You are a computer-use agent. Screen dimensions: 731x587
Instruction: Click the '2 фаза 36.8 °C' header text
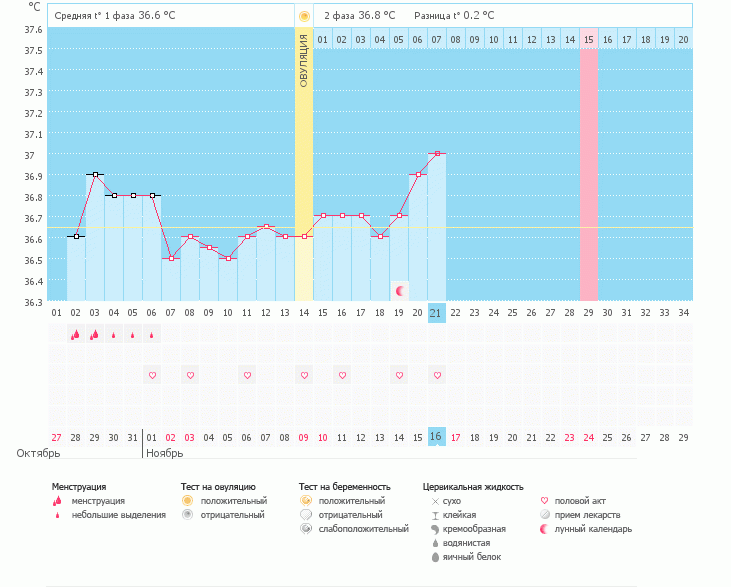359,16
